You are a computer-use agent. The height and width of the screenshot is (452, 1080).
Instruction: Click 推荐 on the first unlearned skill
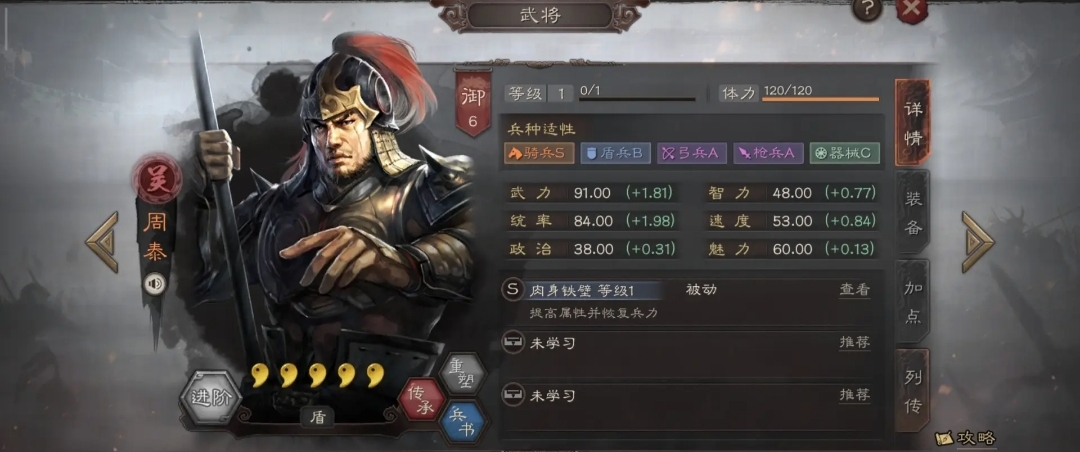point(854,342)
